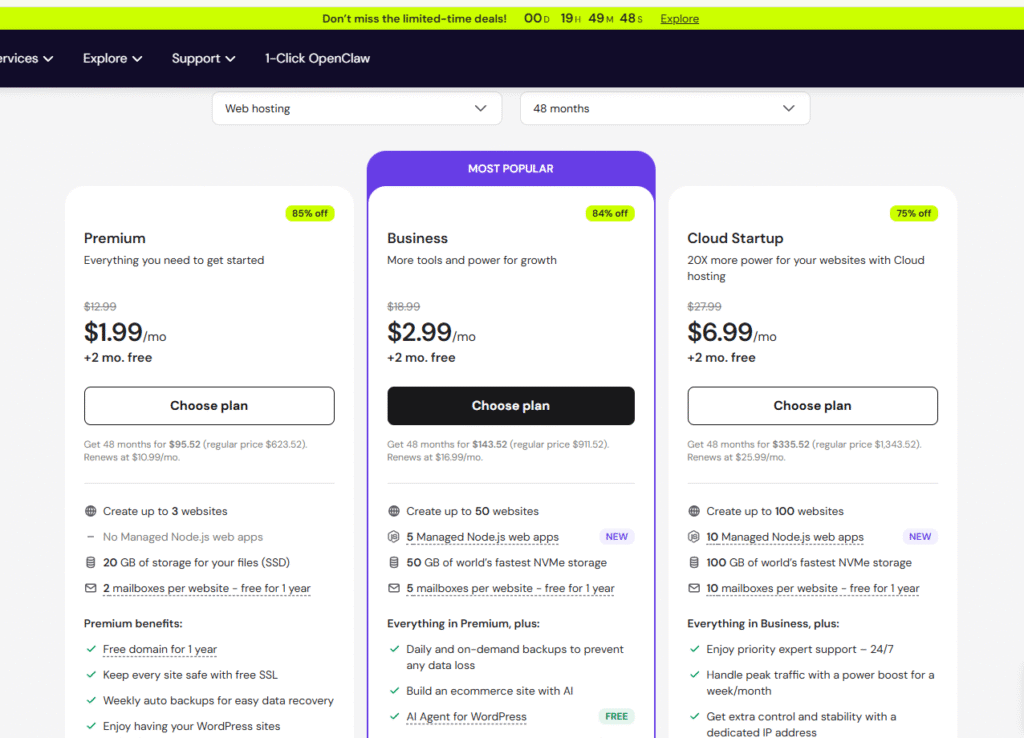Click AI Agent for WordPress feature
Viewport: 1024px width, 738px height.
466,717
